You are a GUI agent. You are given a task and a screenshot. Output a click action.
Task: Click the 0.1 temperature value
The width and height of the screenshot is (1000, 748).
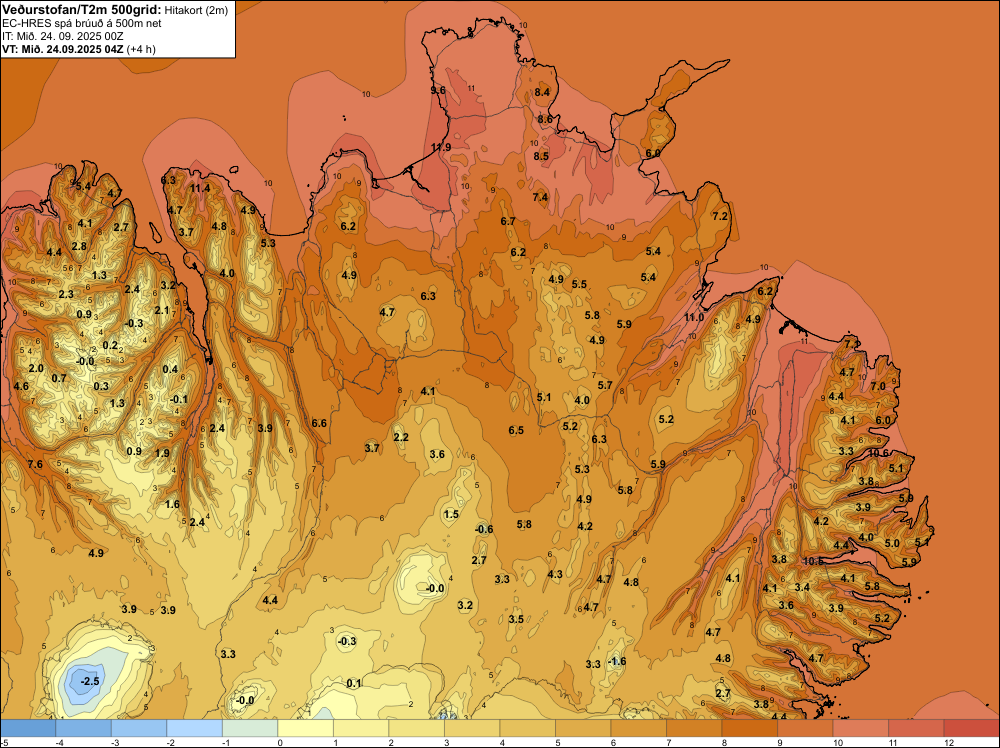click(x=354, y=684)
